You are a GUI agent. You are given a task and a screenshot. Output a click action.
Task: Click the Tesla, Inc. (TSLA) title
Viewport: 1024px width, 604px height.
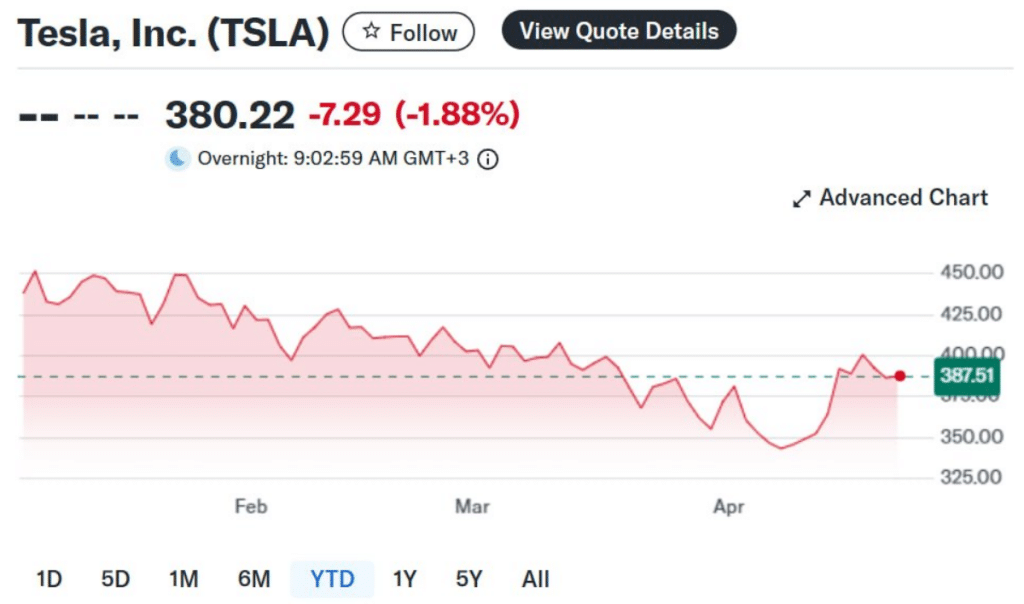172,31
